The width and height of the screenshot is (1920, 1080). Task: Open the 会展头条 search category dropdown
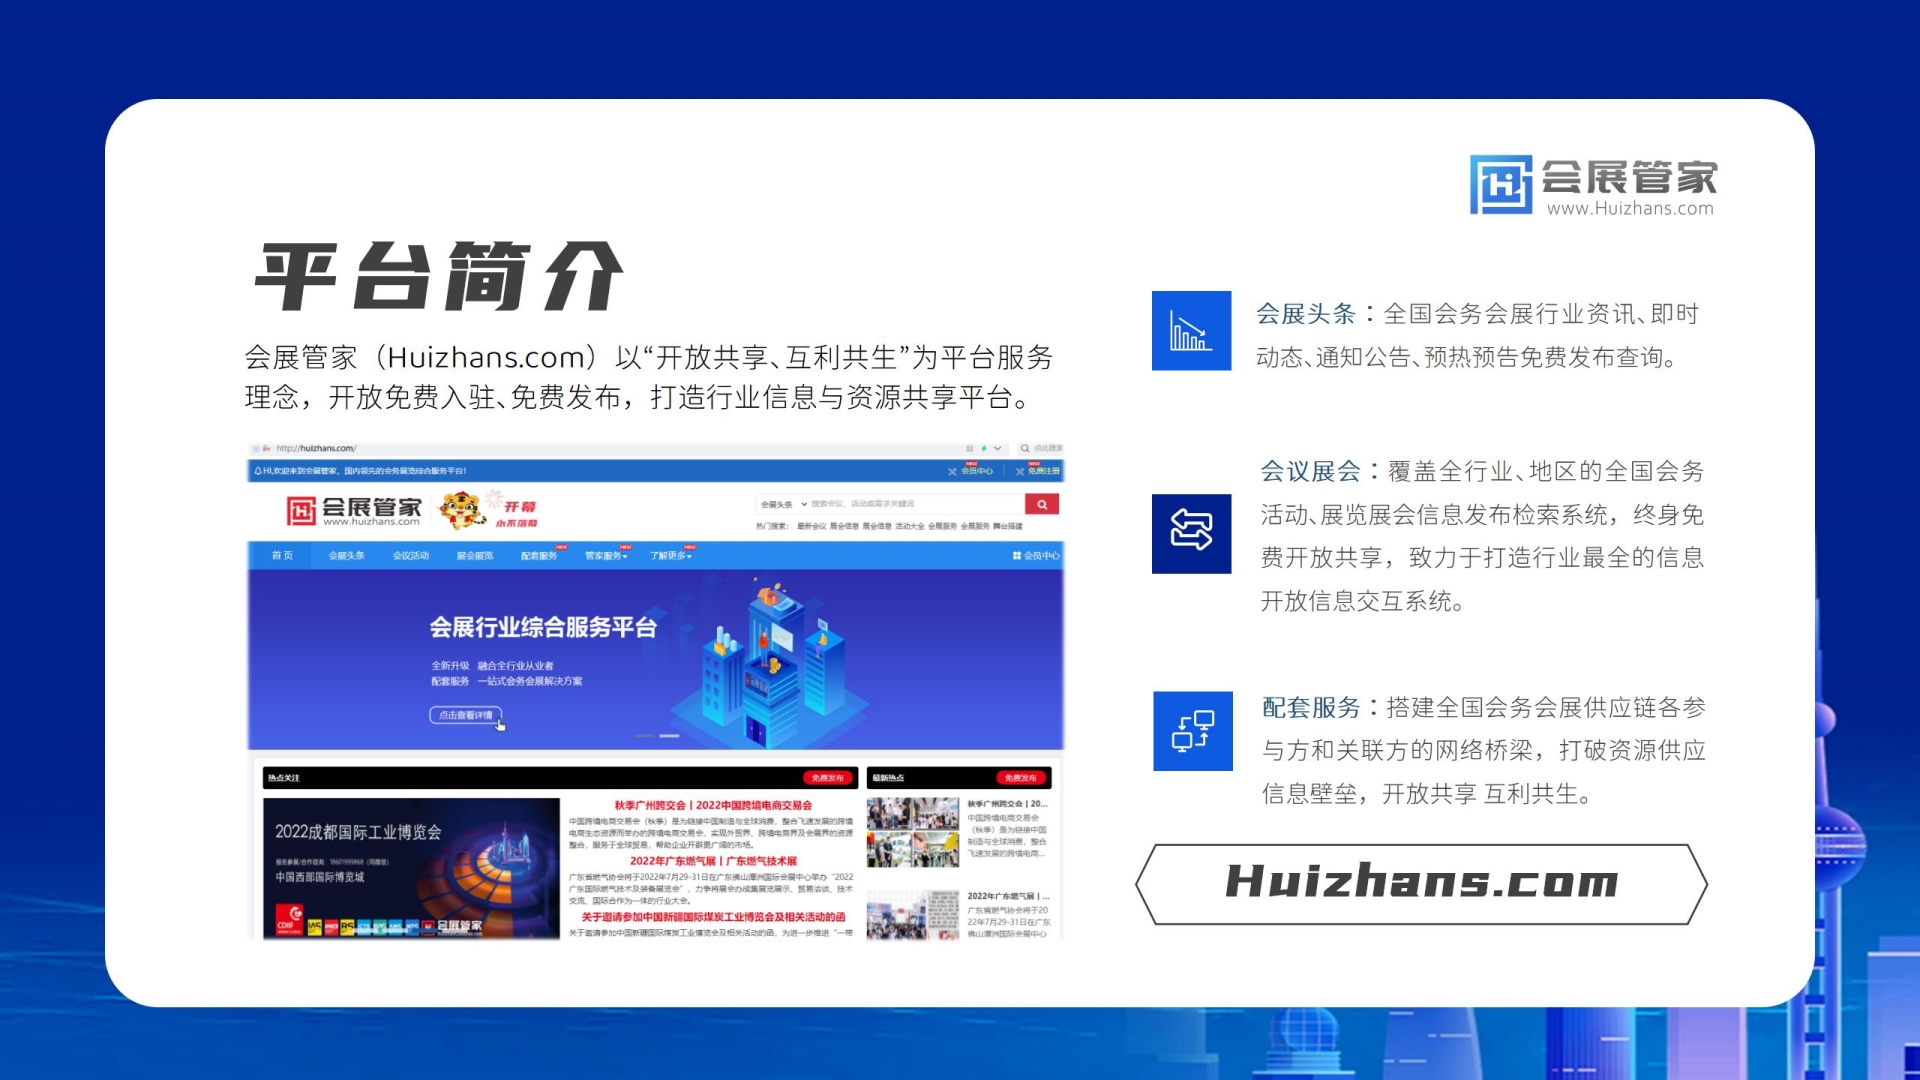783,505
